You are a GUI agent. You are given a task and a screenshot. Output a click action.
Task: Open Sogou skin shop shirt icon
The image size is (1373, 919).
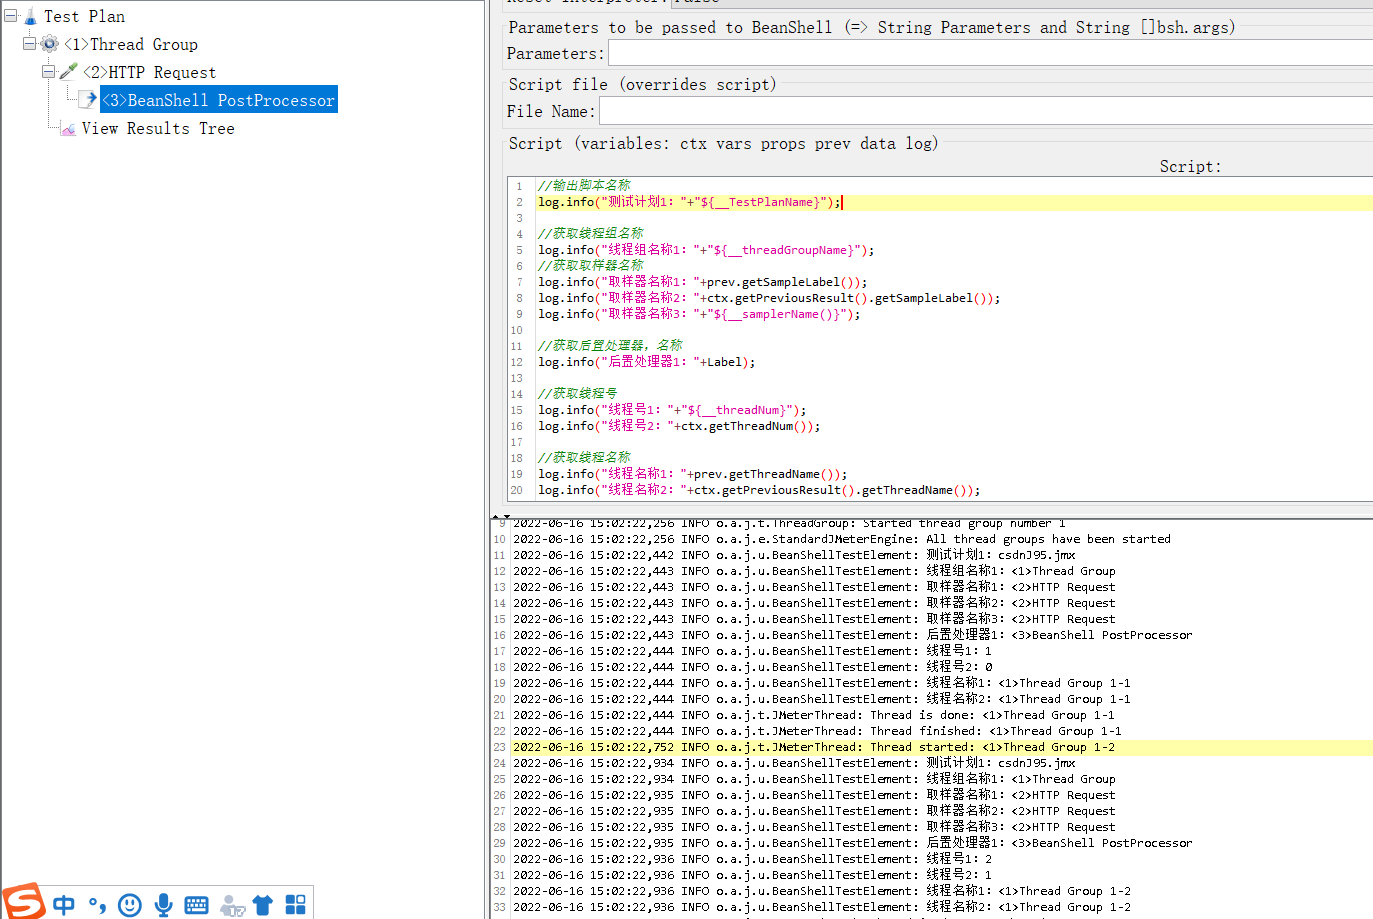point(263,905)
